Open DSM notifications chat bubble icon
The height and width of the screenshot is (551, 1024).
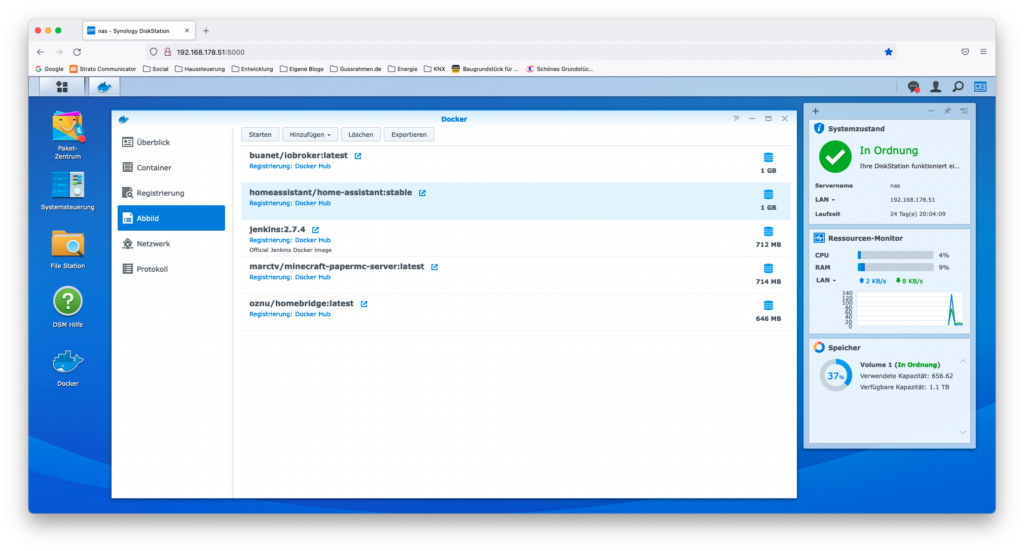913,87
